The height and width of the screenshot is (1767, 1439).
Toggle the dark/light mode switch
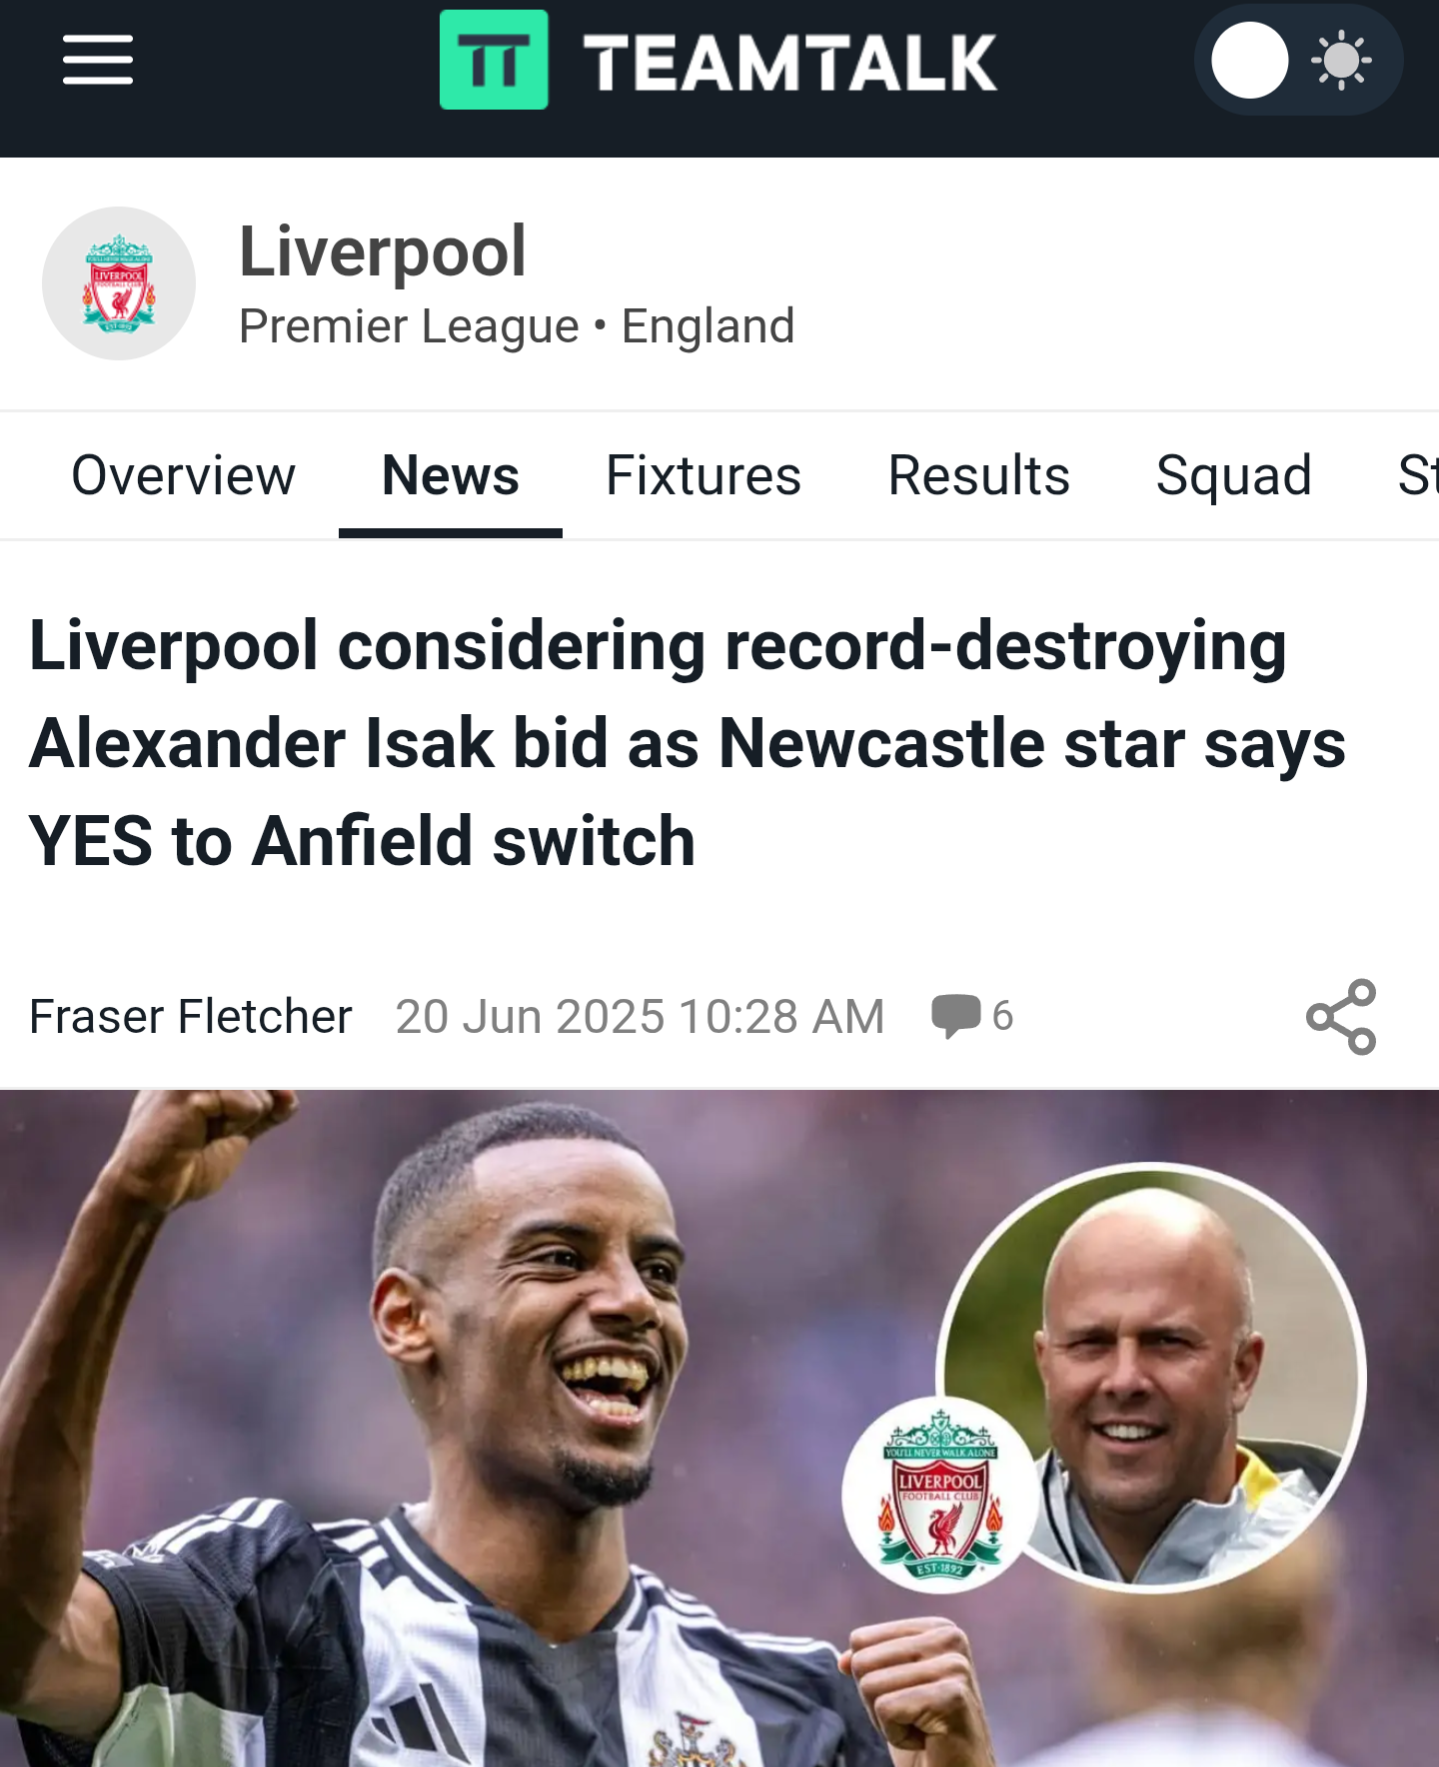(x=1297, y=61)
